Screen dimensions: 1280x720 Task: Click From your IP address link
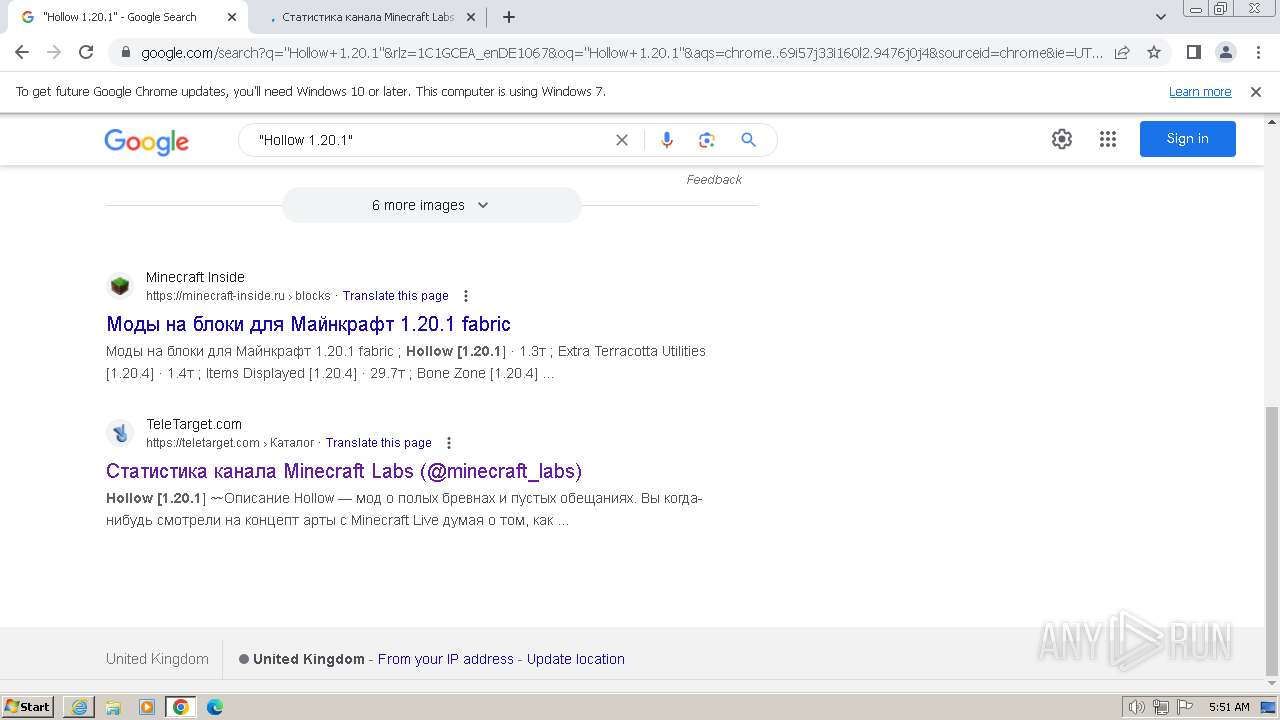point(446,659)
